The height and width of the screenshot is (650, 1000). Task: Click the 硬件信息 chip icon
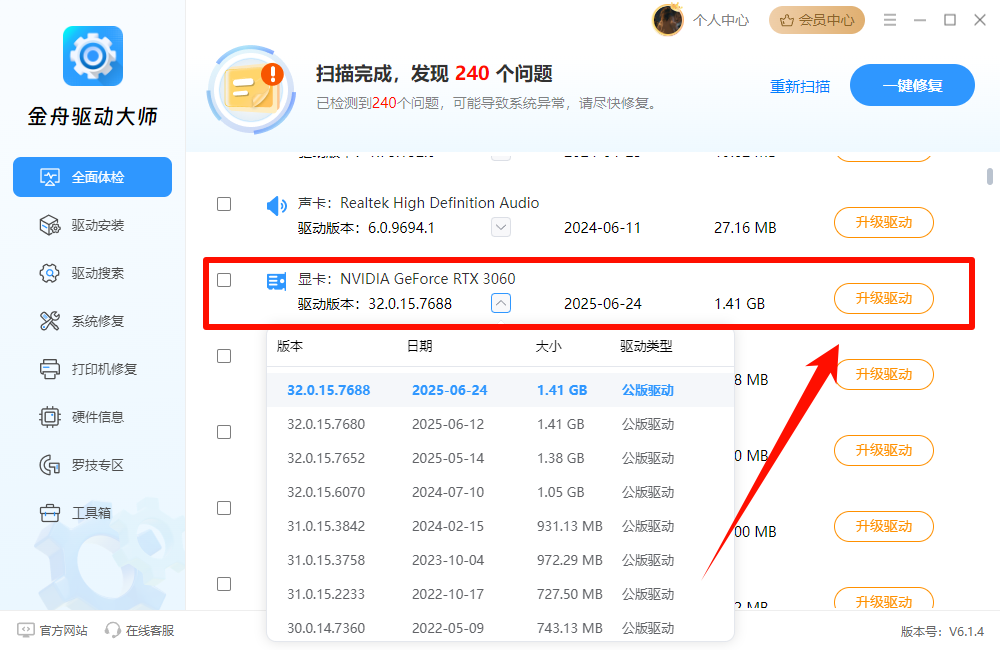click(50, 417)
